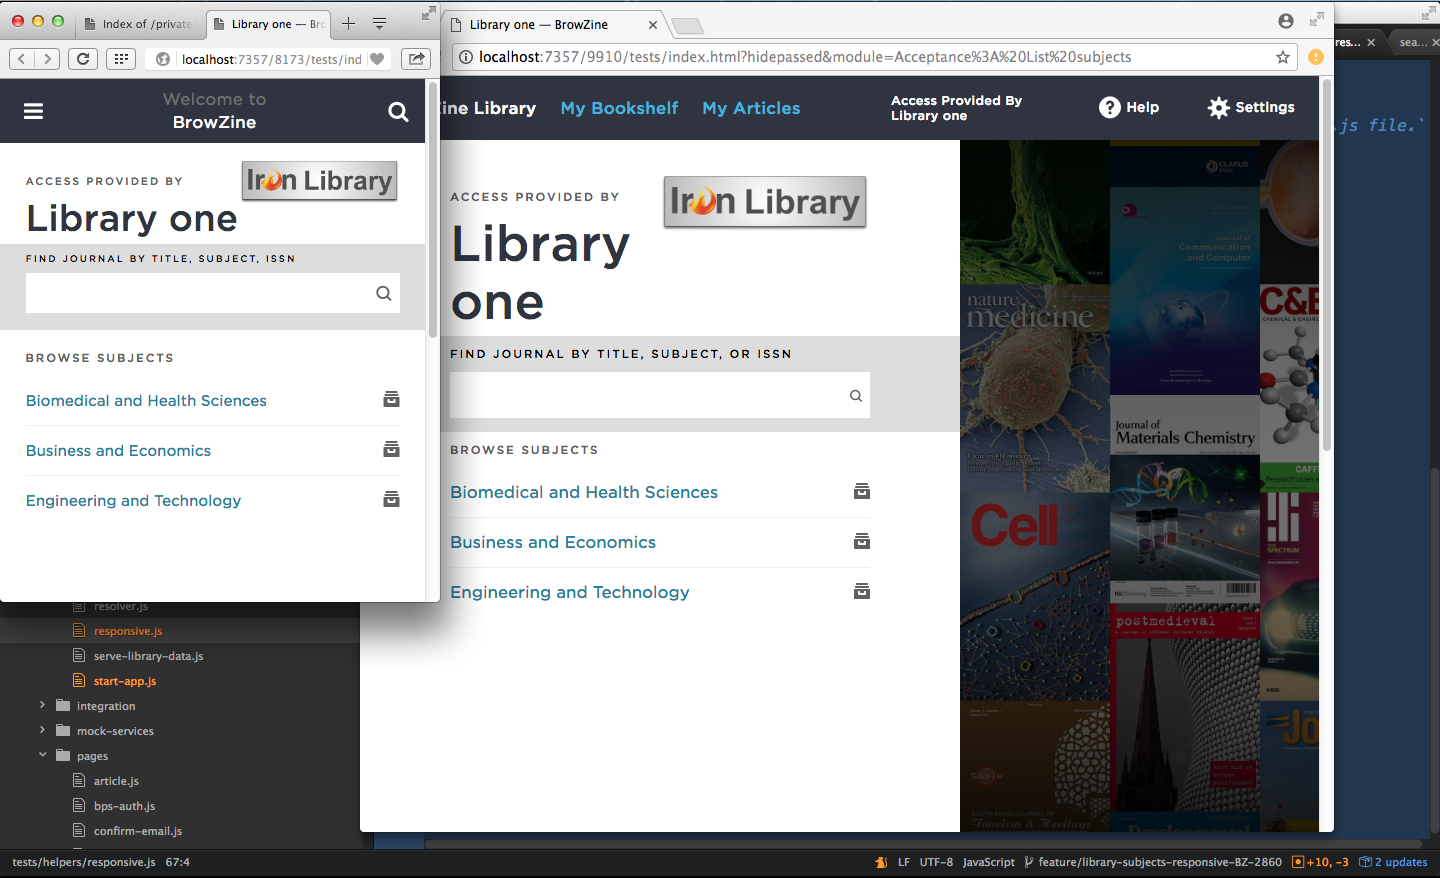
Task: Open Biomedical and Health Sciences in large window
Action: tap(584, 492)
